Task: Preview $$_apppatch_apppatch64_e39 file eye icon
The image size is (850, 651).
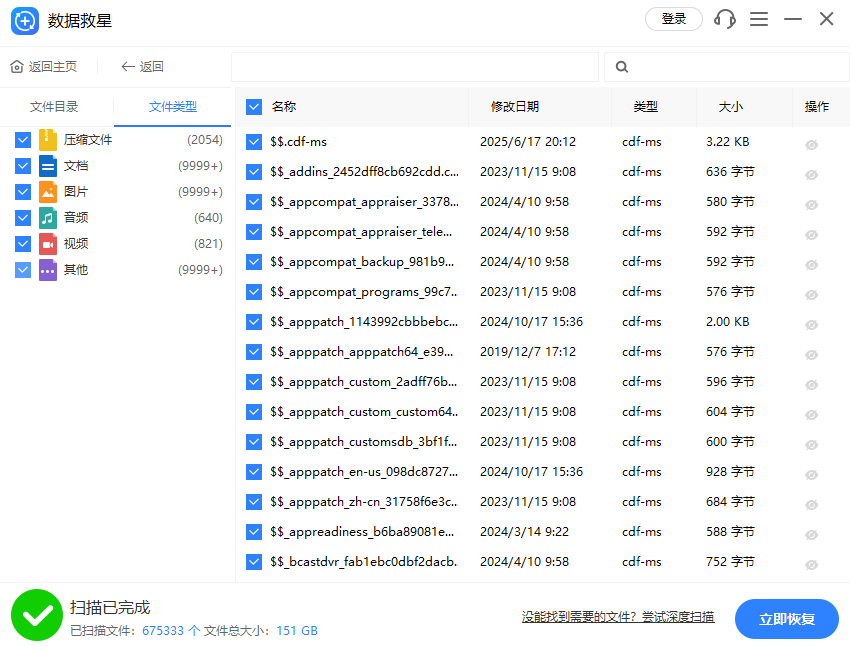Action: coord(812,354)
